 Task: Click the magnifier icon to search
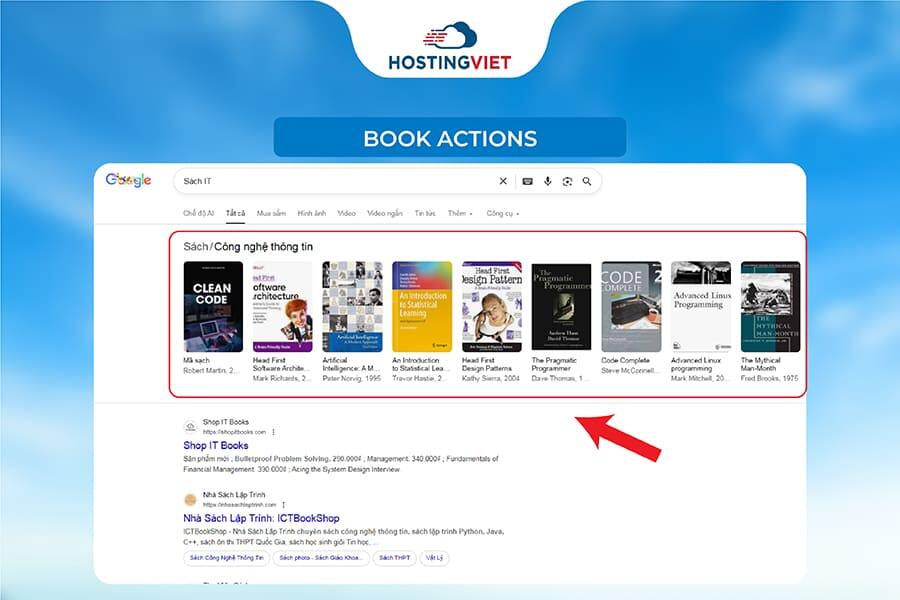point(585,181)
